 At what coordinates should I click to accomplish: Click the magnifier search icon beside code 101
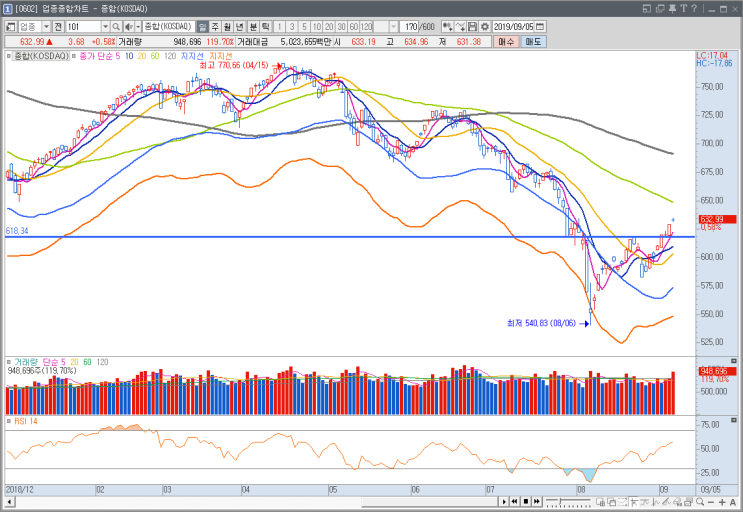click(x=116, y=27)
